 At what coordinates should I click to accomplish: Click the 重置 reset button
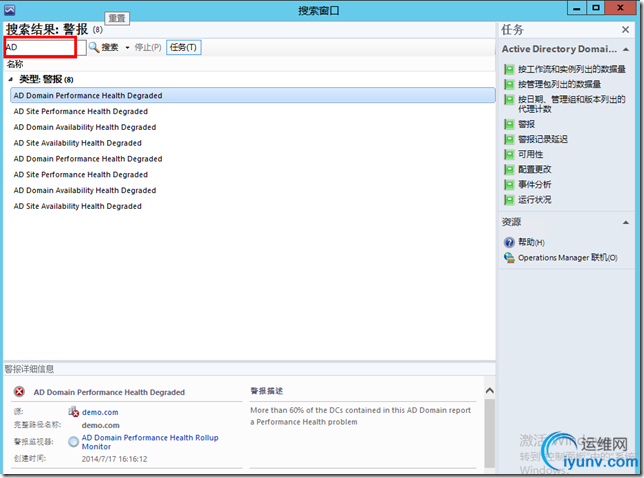click(x=117, y=18)
